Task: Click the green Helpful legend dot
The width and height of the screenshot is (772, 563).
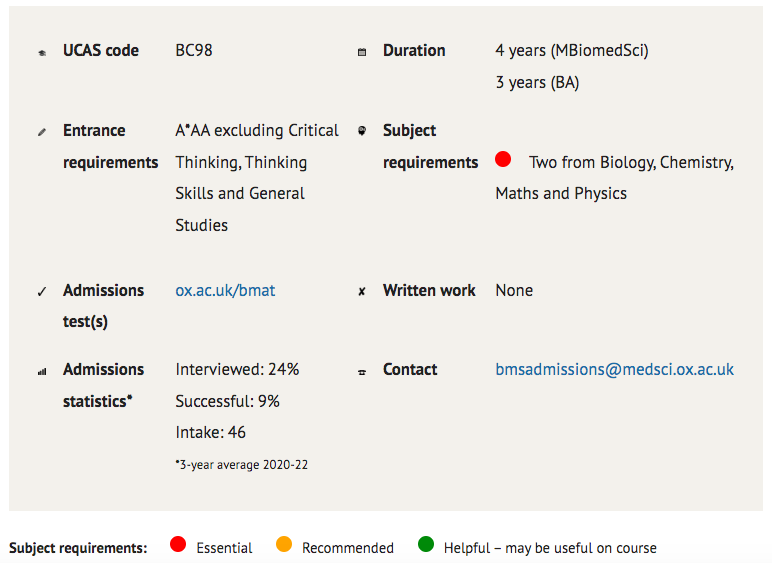Action: 426,544
